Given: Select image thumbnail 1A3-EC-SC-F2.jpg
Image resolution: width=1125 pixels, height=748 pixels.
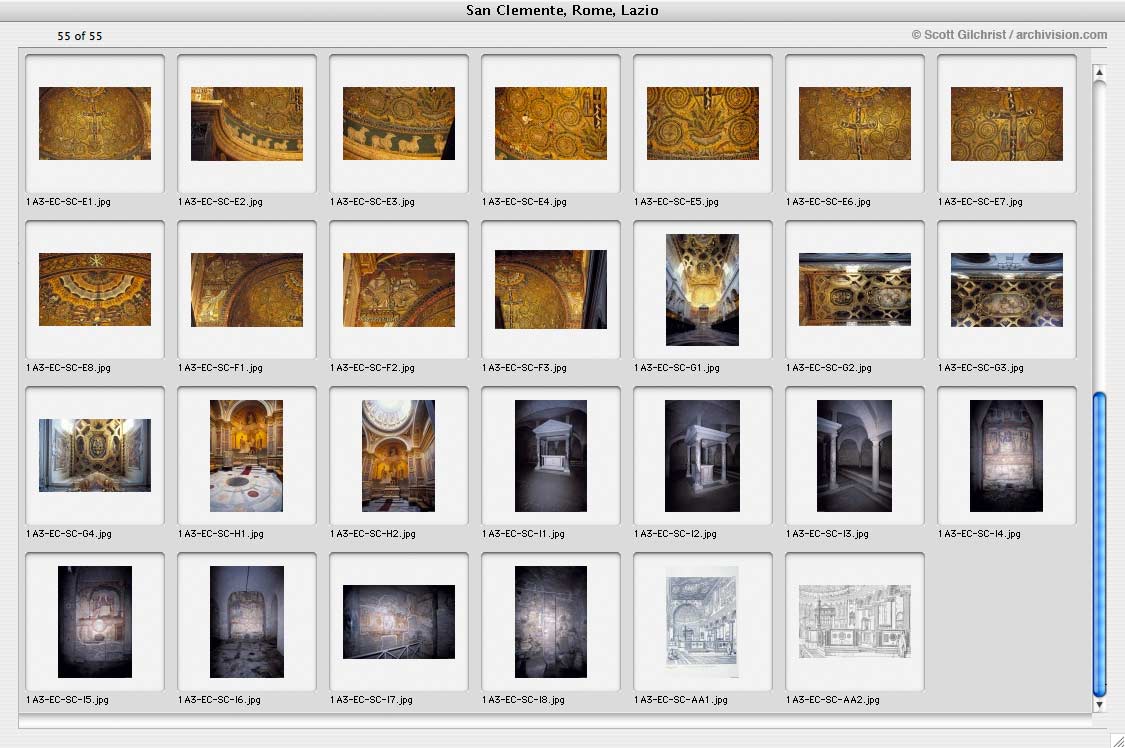Looking at the screenshot, I should 399,290.
